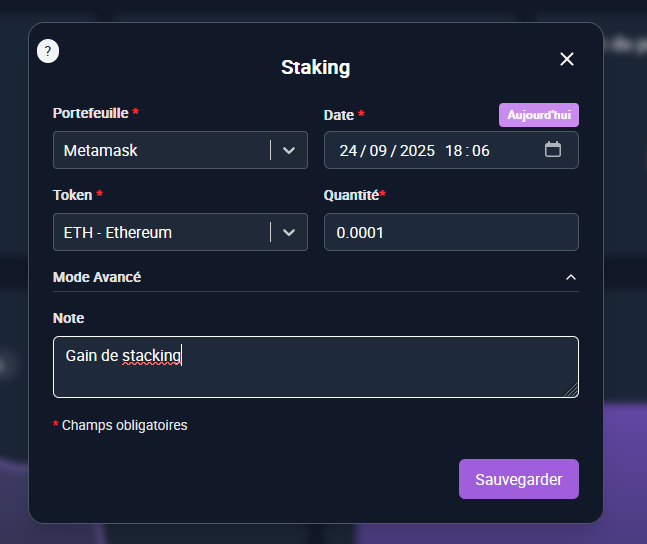Collapse the Mode Avancé section chevron
The height and width of the screenshot is (544, 647).
click(x=571, y=277)
